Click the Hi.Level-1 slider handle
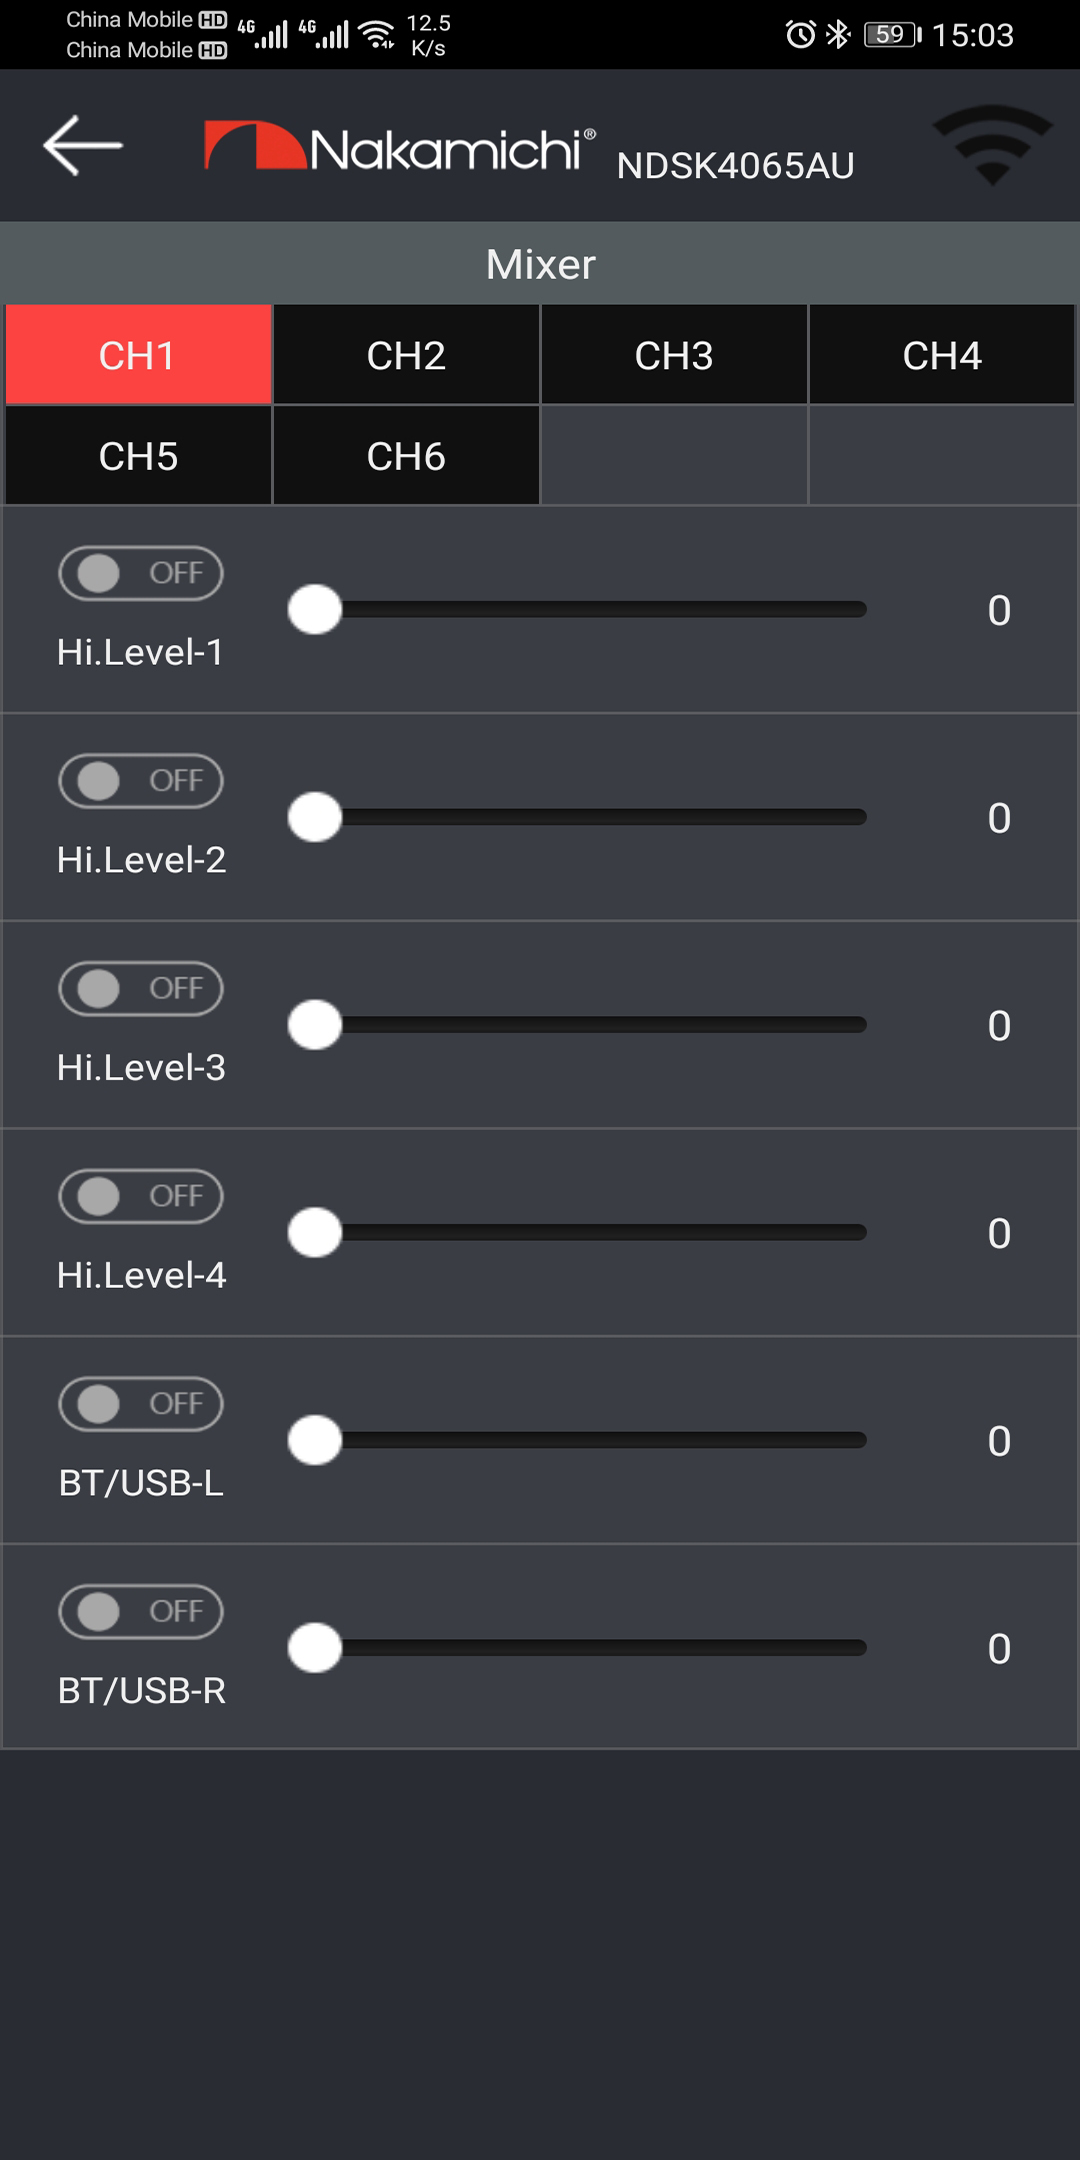Screen dimensions: 1080x2160 click(315, 610)
